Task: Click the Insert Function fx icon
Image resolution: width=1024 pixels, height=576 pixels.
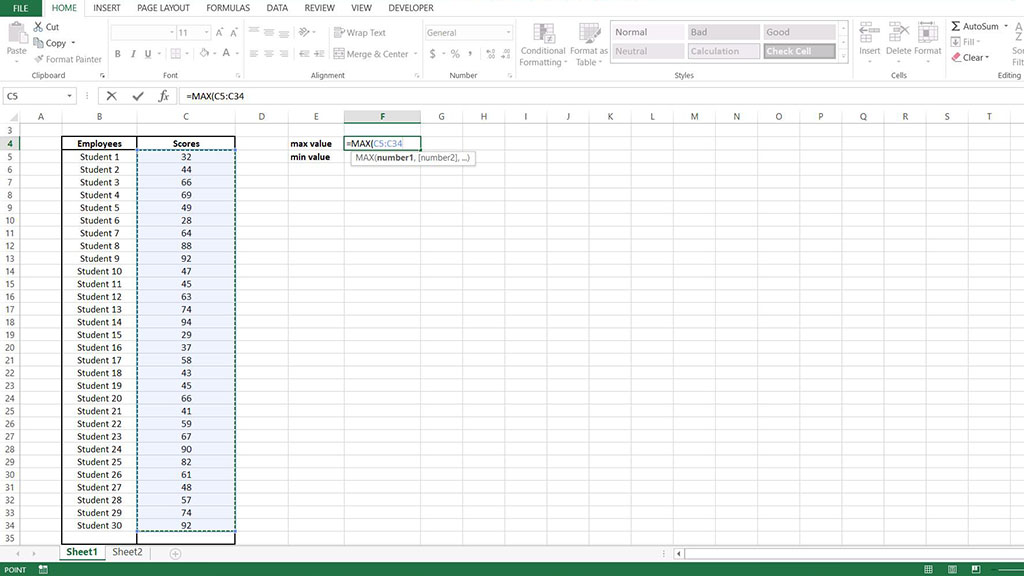Action: [163, 96]
